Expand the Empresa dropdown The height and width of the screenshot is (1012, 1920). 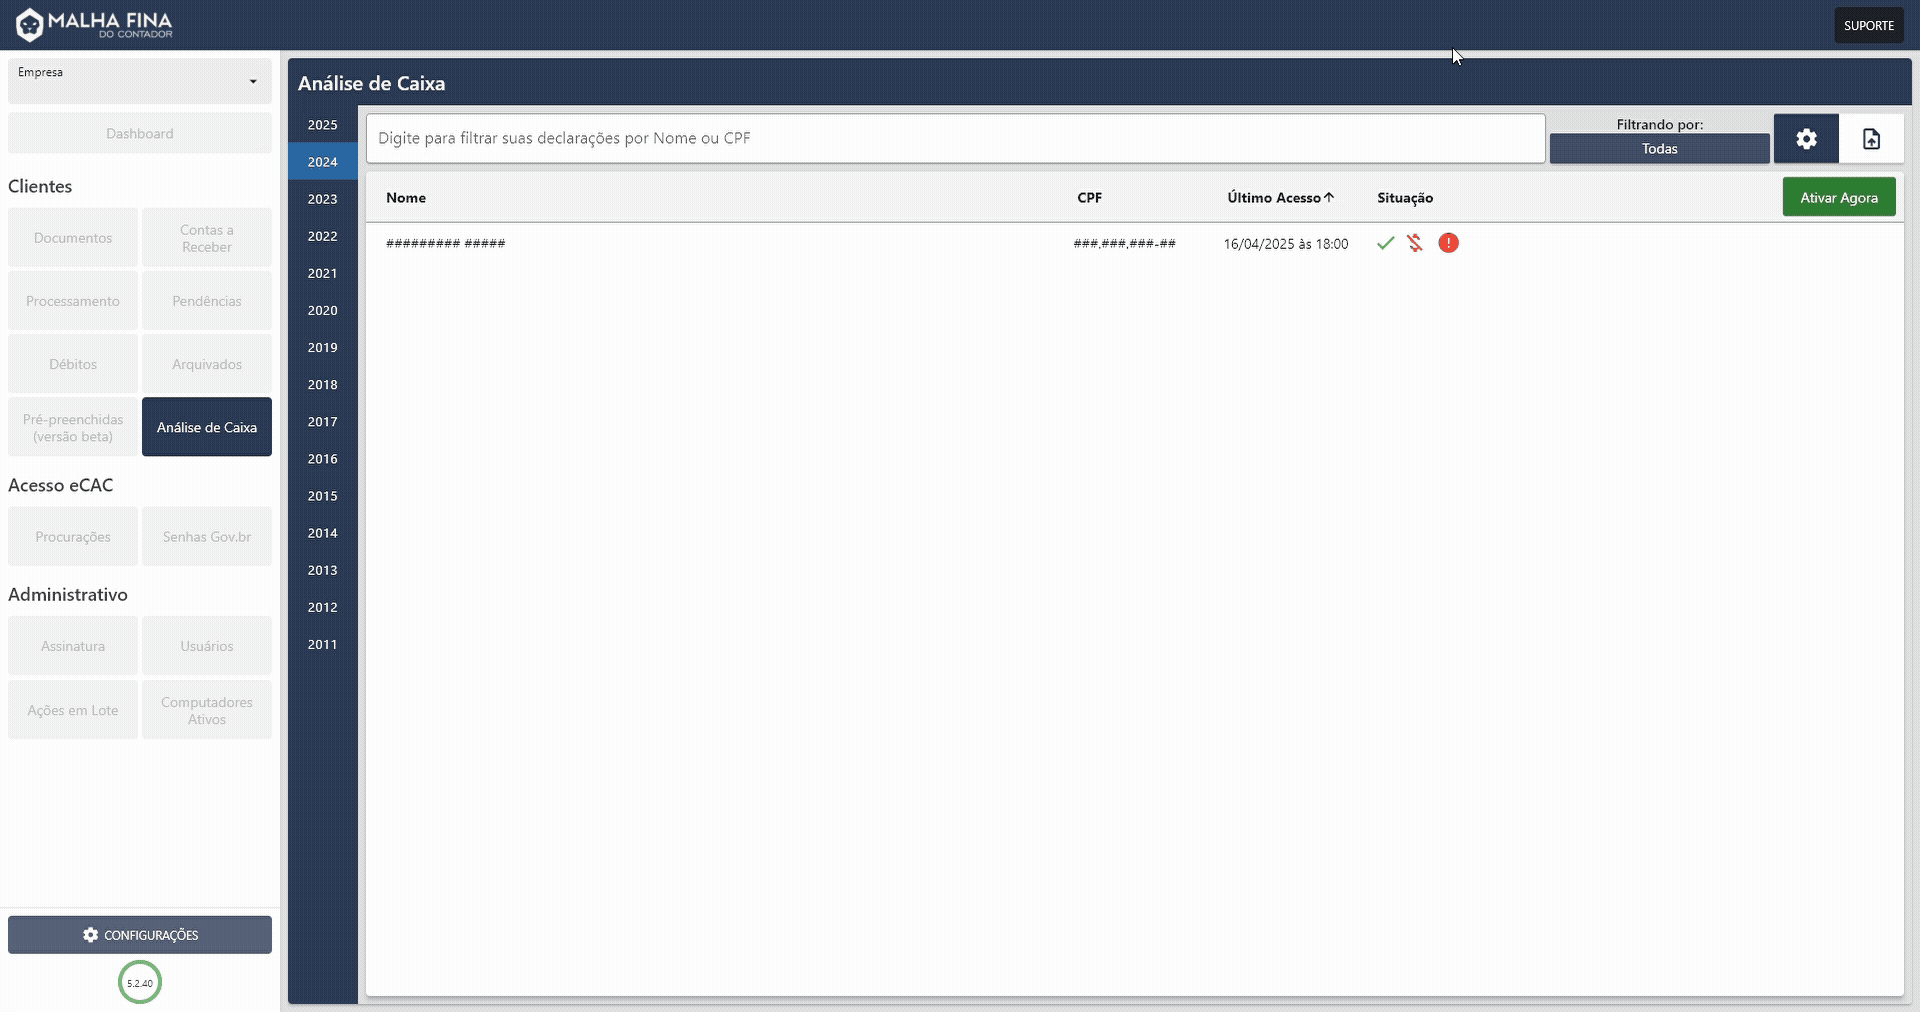(x=139, y=81)
